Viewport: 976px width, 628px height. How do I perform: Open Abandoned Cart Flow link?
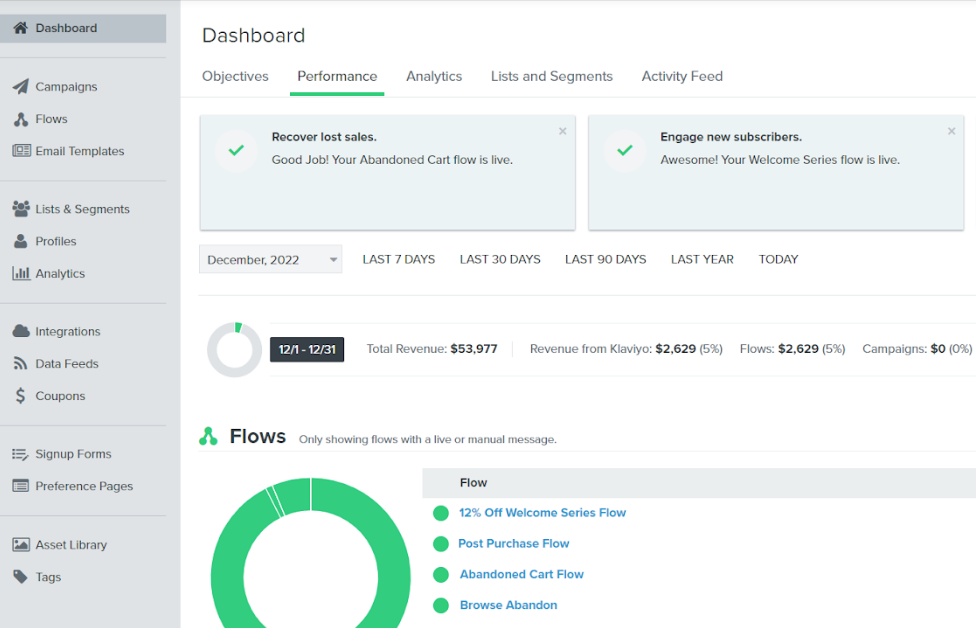click(x=522, y=574)
